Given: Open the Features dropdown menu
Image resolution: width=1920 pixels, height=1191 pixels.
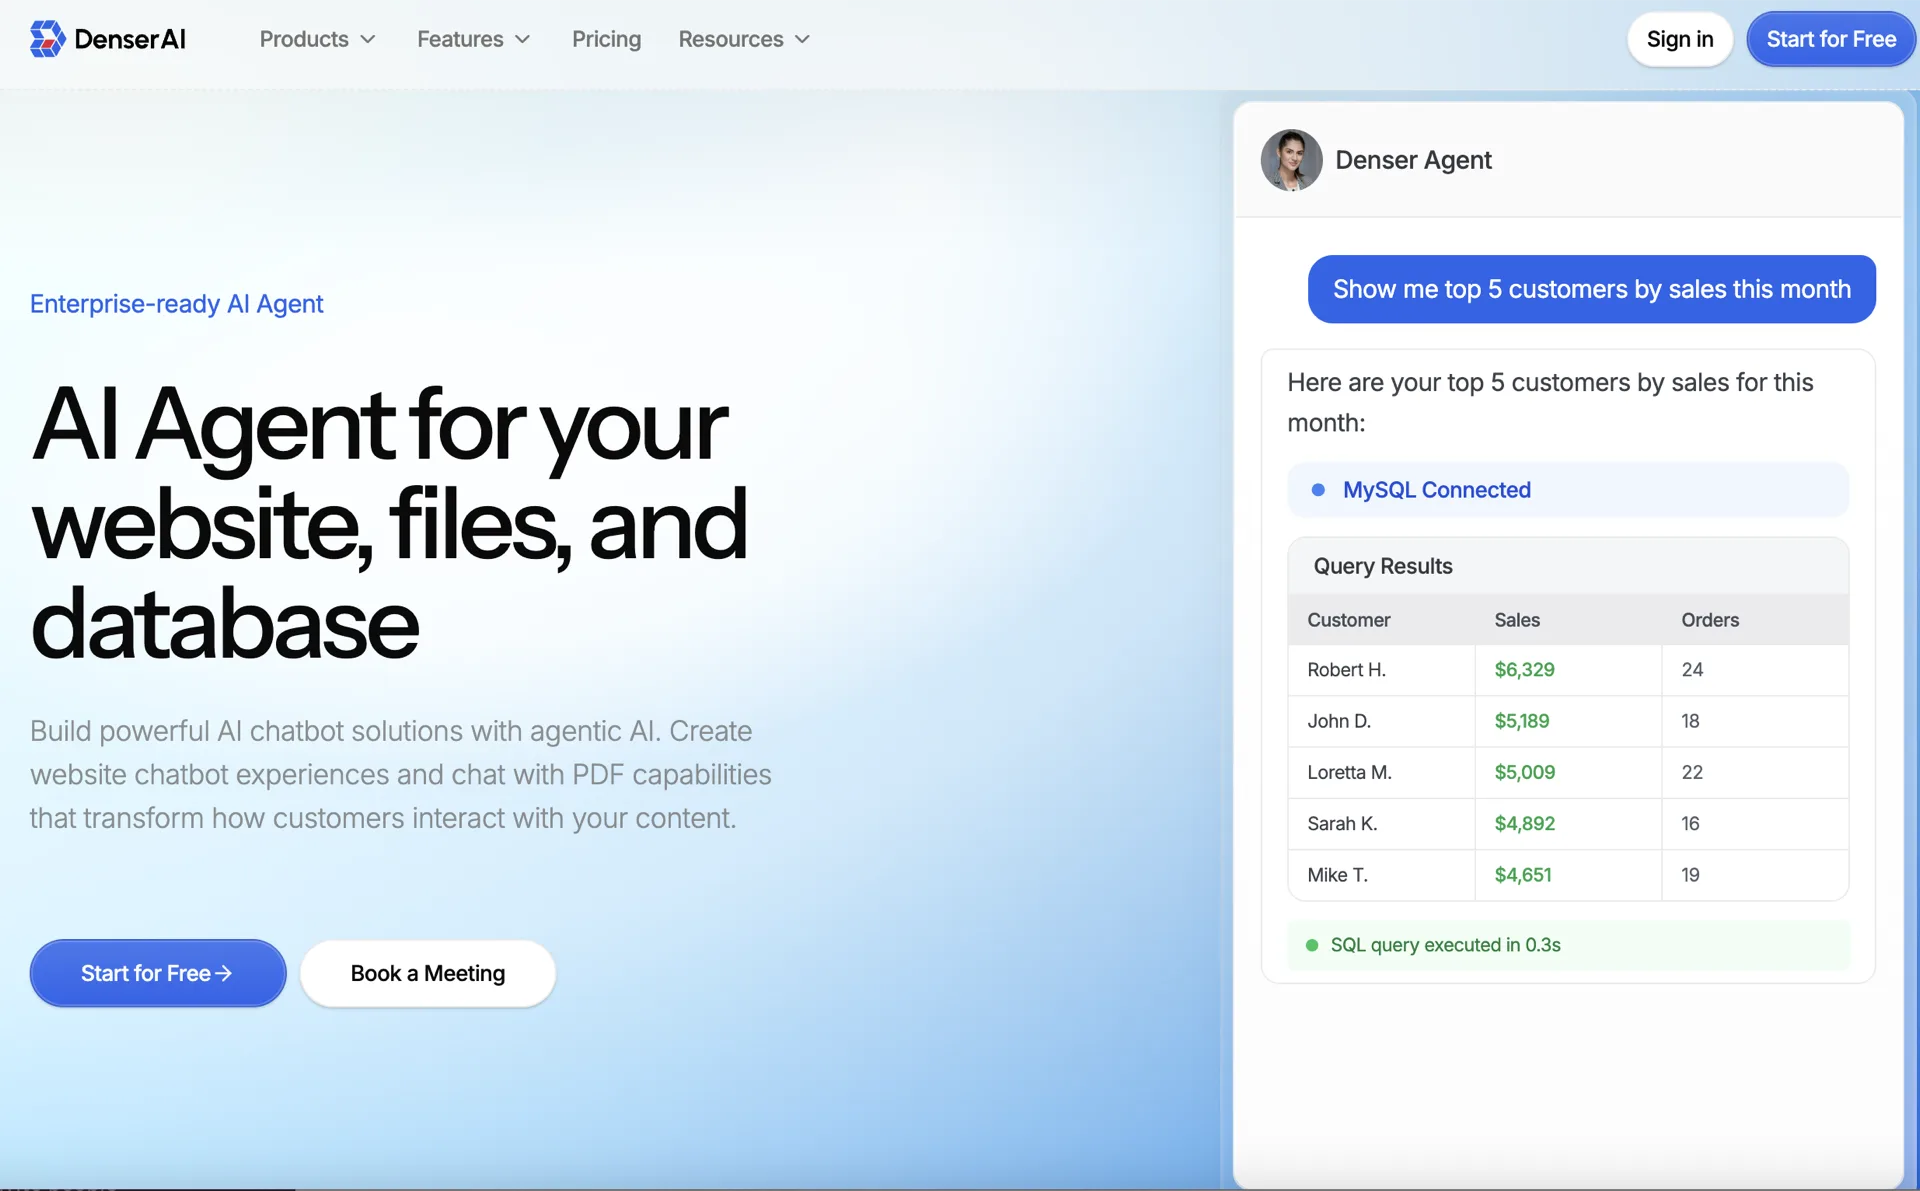Looking at the screenshot, I should pos(473,39).
